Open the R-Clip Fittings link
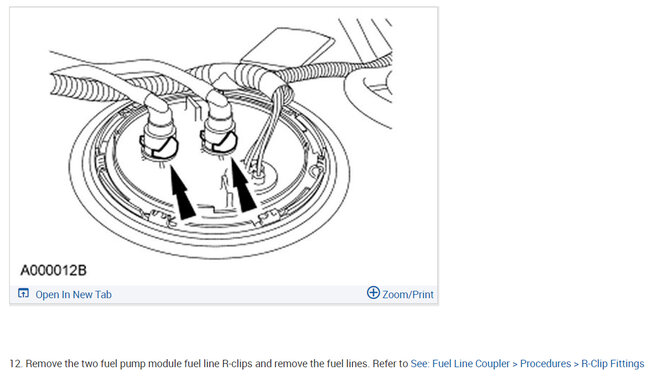 (613, 364)
